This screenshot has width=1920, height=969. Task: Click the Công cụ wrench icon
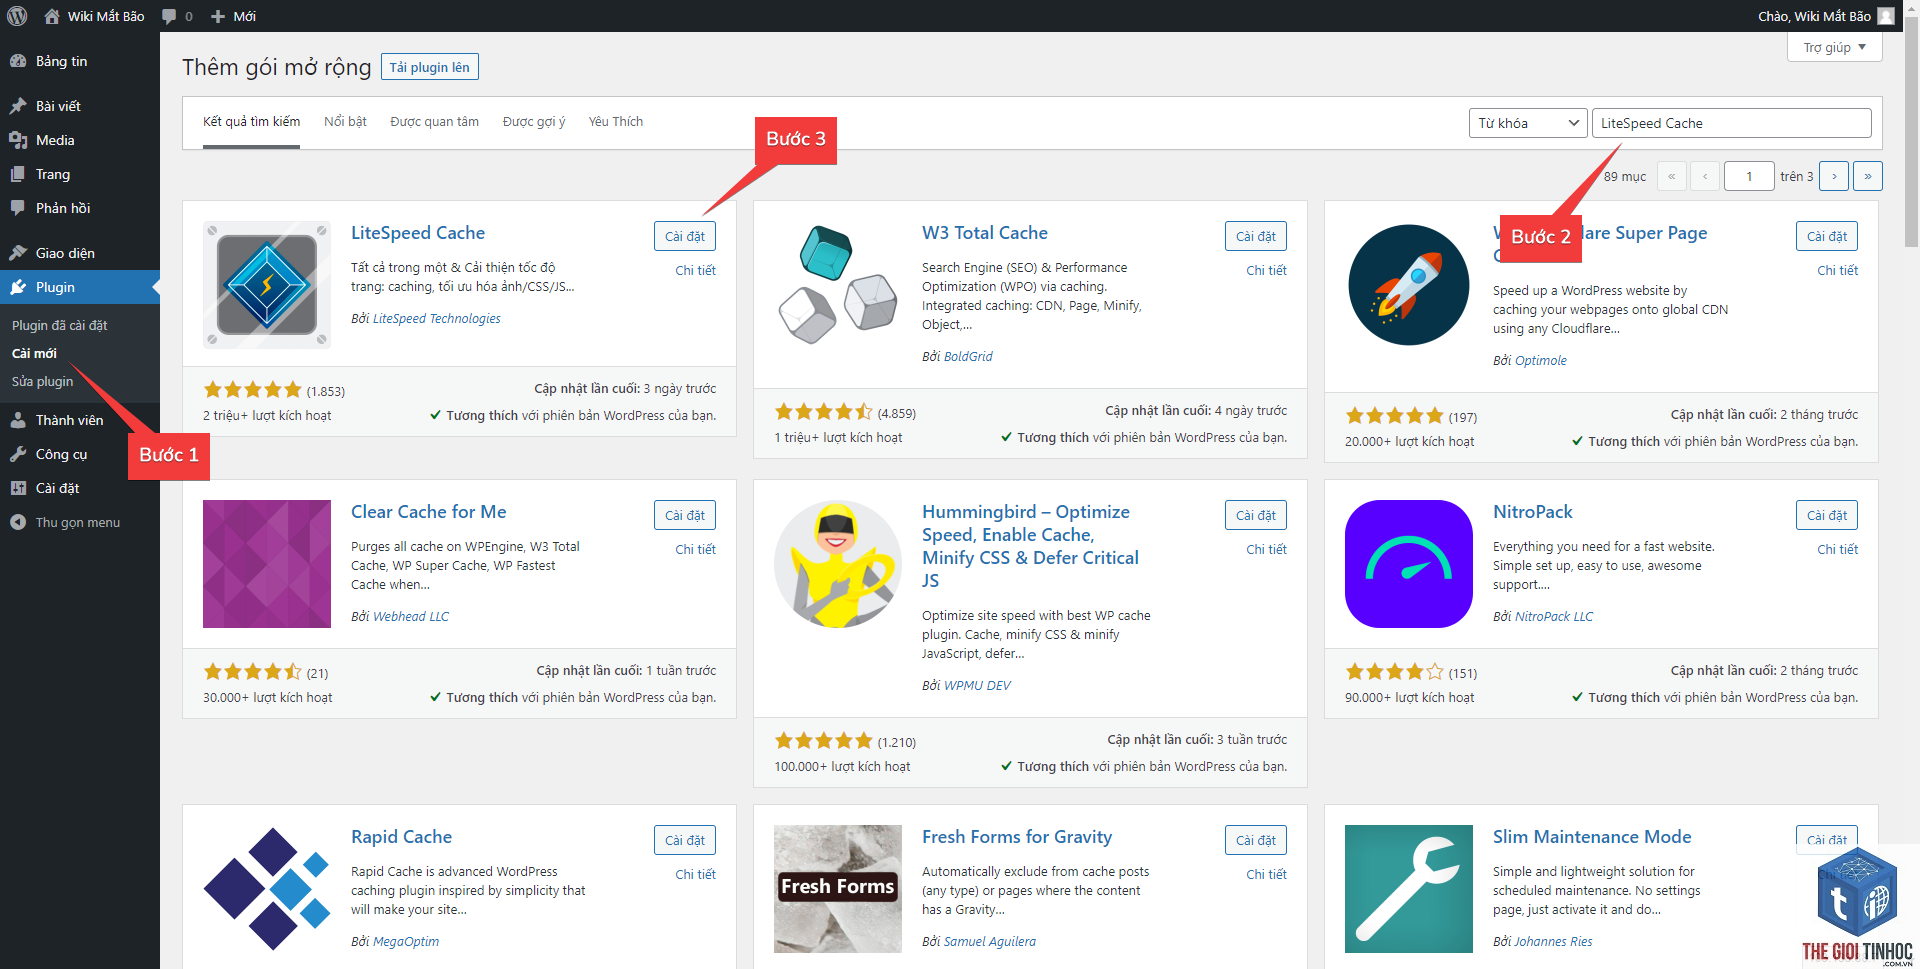[18, 454]
